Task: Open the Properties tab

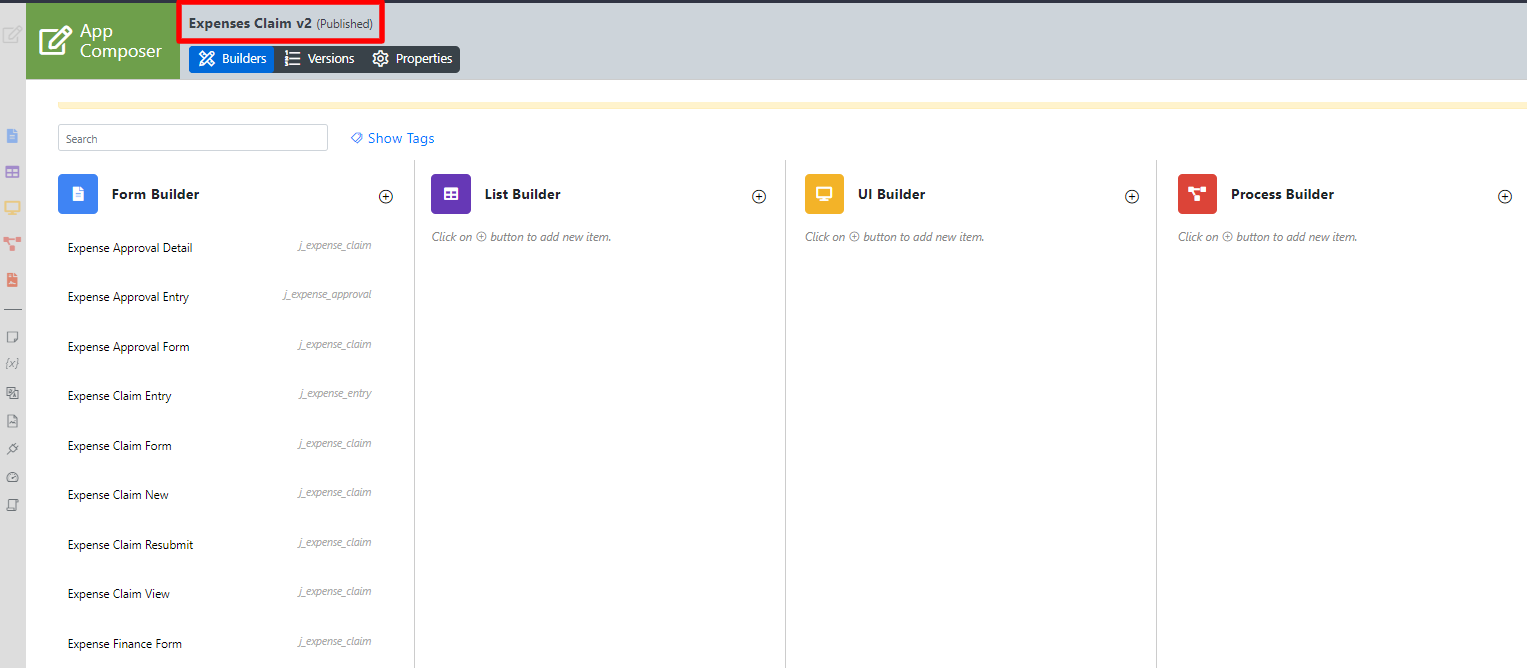Action: (x=413, y=59)
